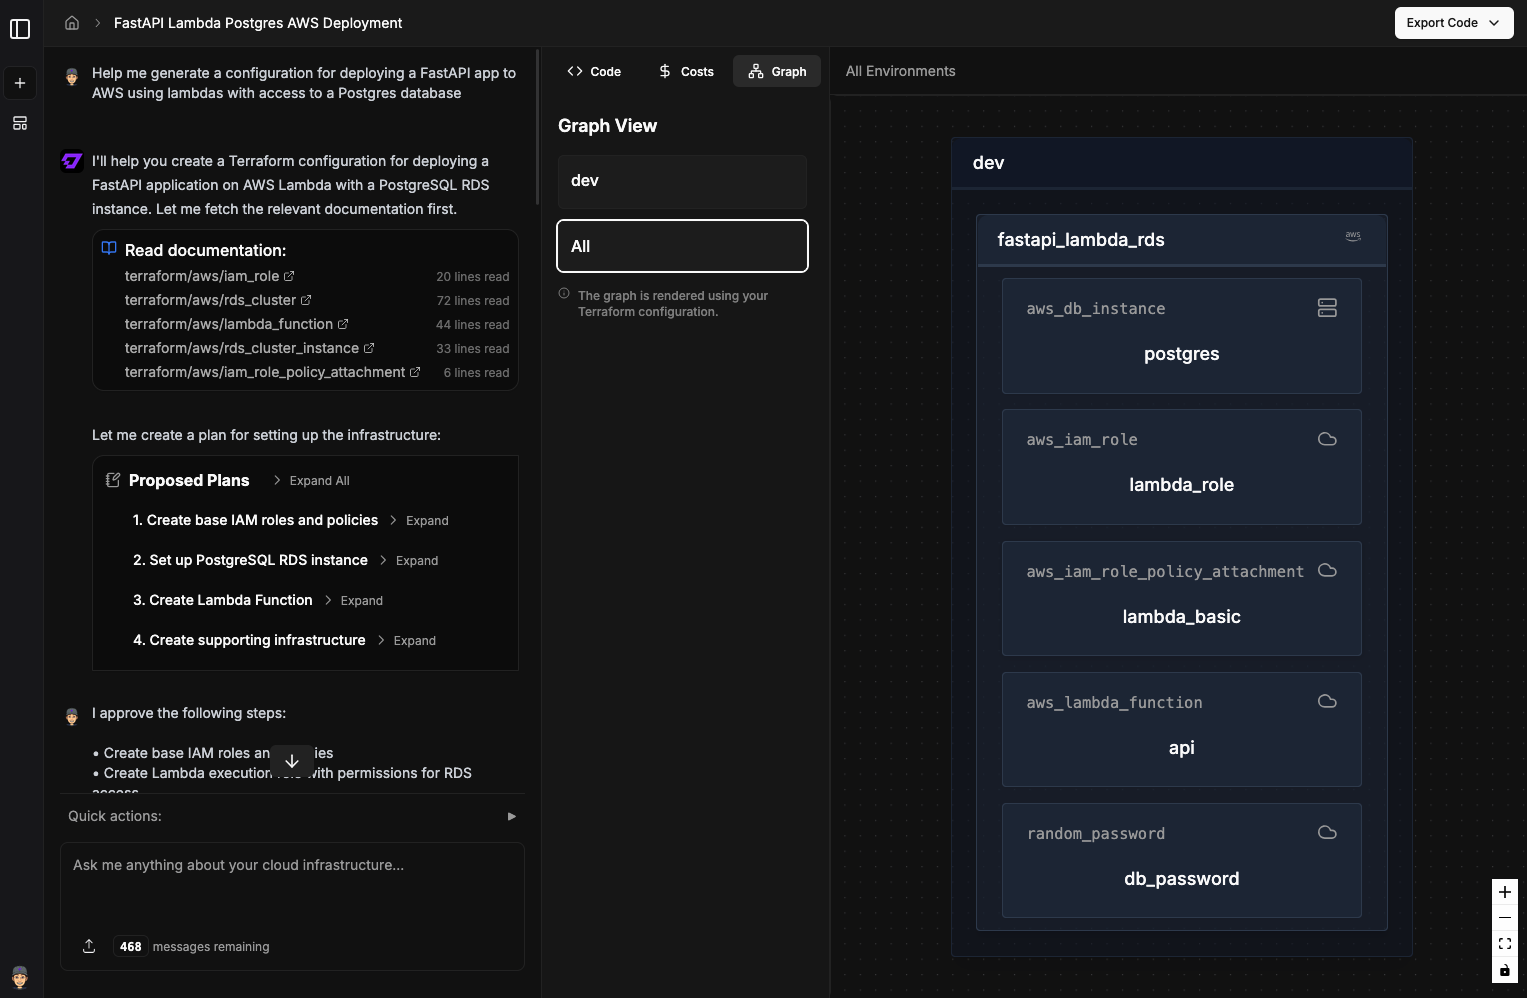This screenshot has height=998, width=1527.
Task: Open the templates layout icon in sidebar
Action: point(20,123)
